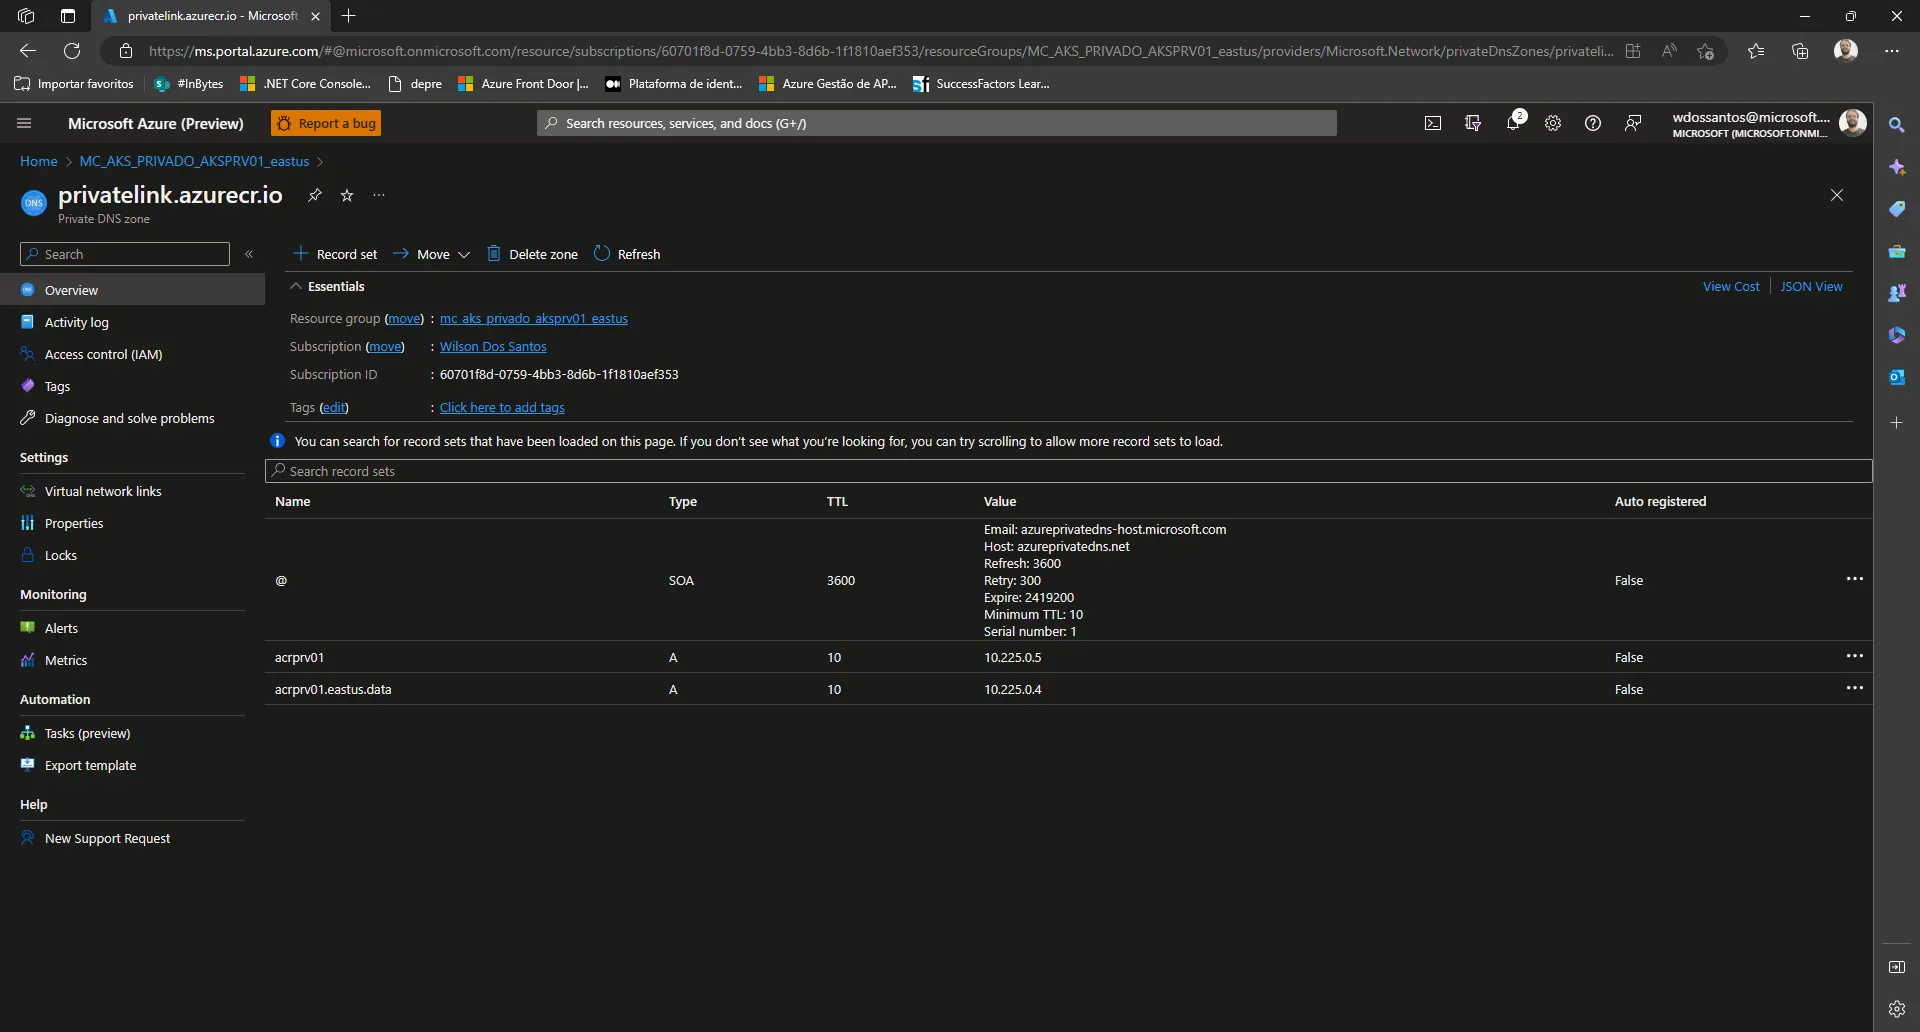Open options for acrprv01.eastus.data record
The height and width of the screenshot is (1032, 1920).
pos(1854,688)
